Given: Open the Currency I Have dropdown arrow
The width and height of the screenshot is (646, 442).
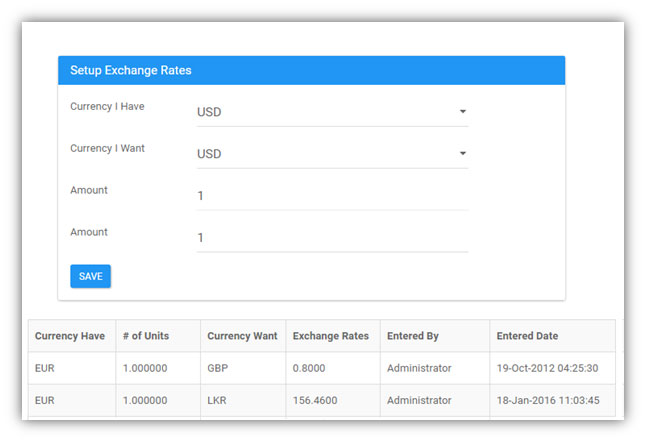Looking at the screenshot, I should pyautogui.click(x=463, y=112).
